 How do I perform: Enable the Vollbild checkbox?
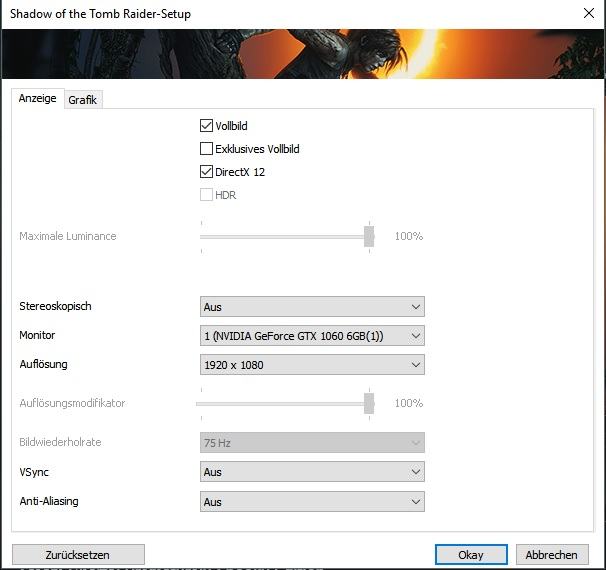click(206, 126)
